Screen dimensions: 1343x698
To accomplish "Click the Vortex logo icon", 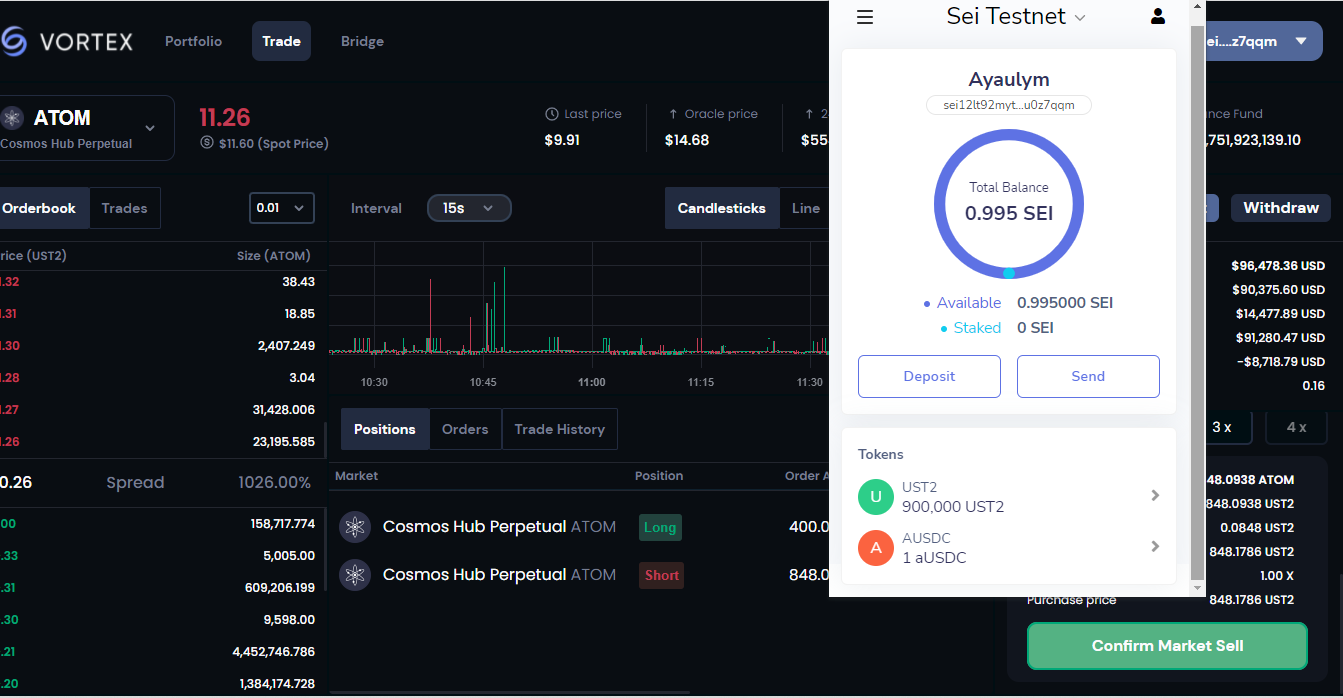I will (13, 41).
